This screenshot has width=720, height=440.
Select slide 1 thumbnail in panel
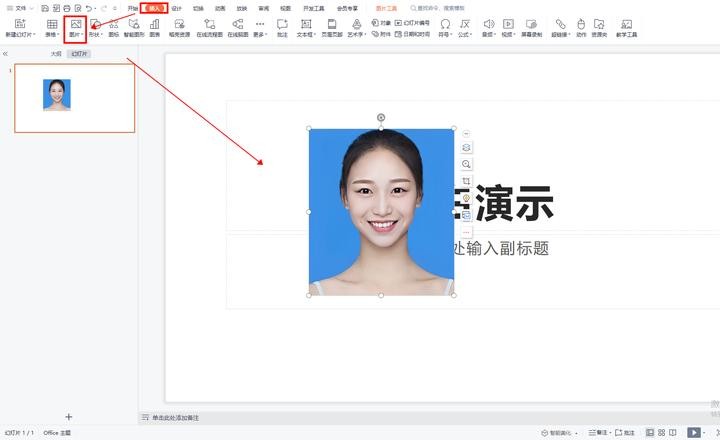pos(74,97)
